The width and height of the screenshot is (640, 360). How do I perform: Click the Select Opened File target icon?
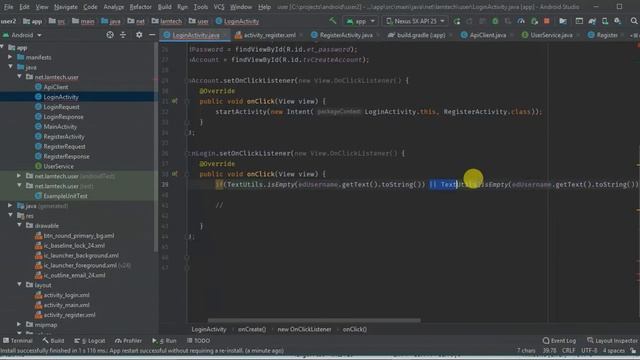point(110,35)
